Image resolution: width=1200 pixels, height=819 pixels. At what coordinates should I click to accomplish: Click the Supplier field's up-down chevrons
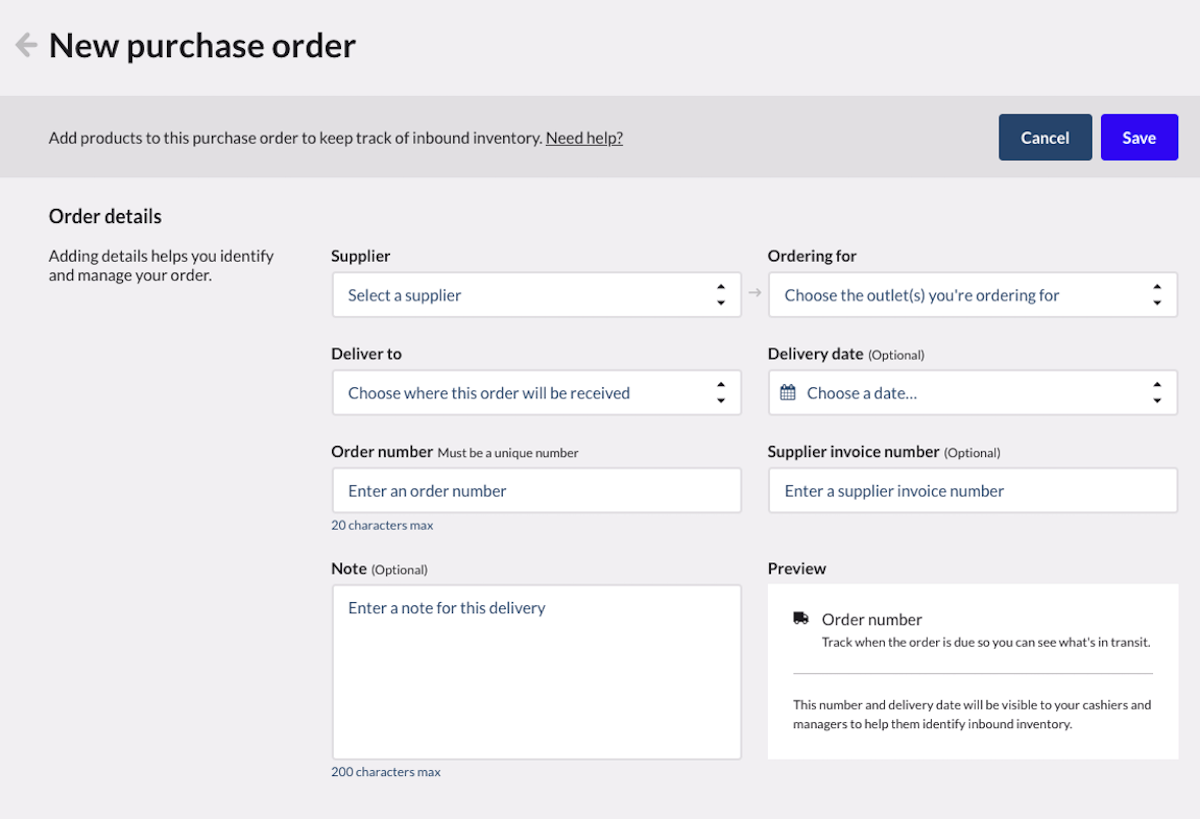tap(720, 295)
